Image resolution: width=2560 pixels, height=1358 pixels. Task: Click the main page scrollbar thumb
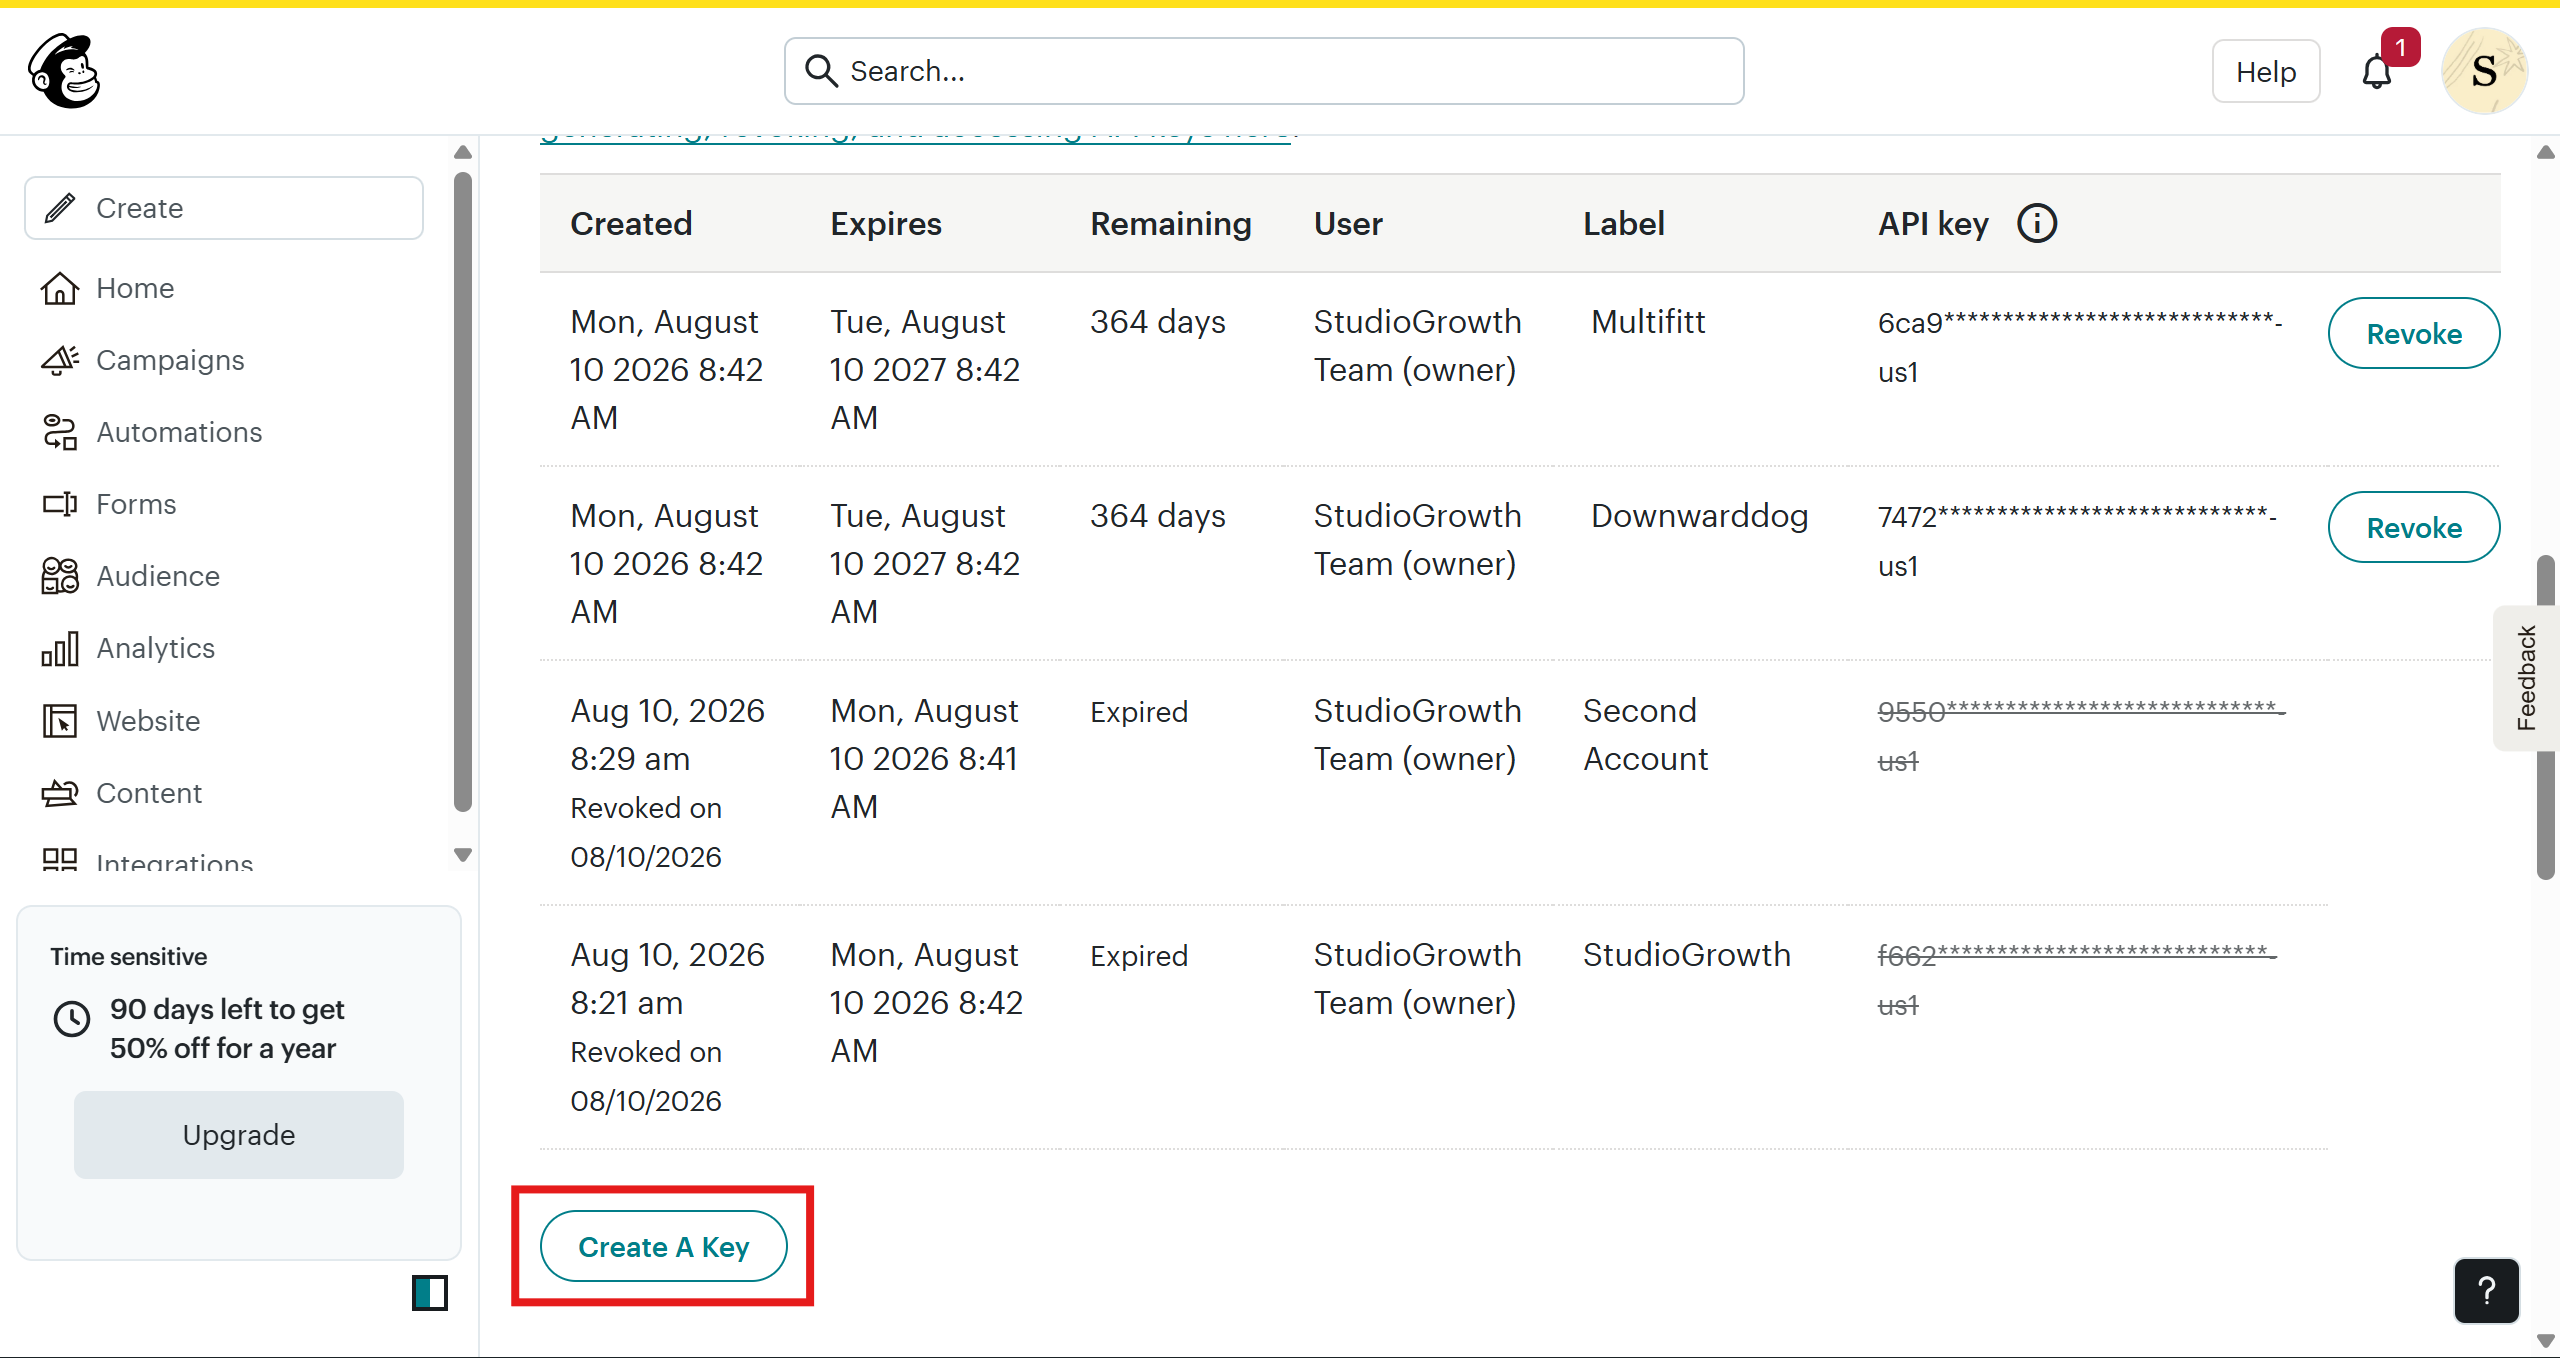(x=2546, y=717)
